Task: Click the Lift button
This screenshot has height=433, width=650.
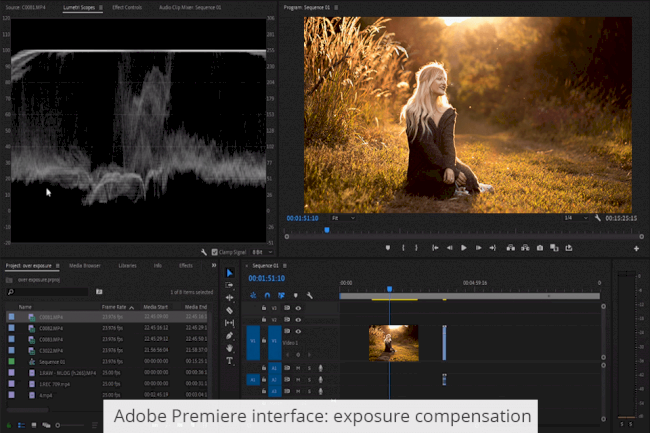Action: coord(511,248)
